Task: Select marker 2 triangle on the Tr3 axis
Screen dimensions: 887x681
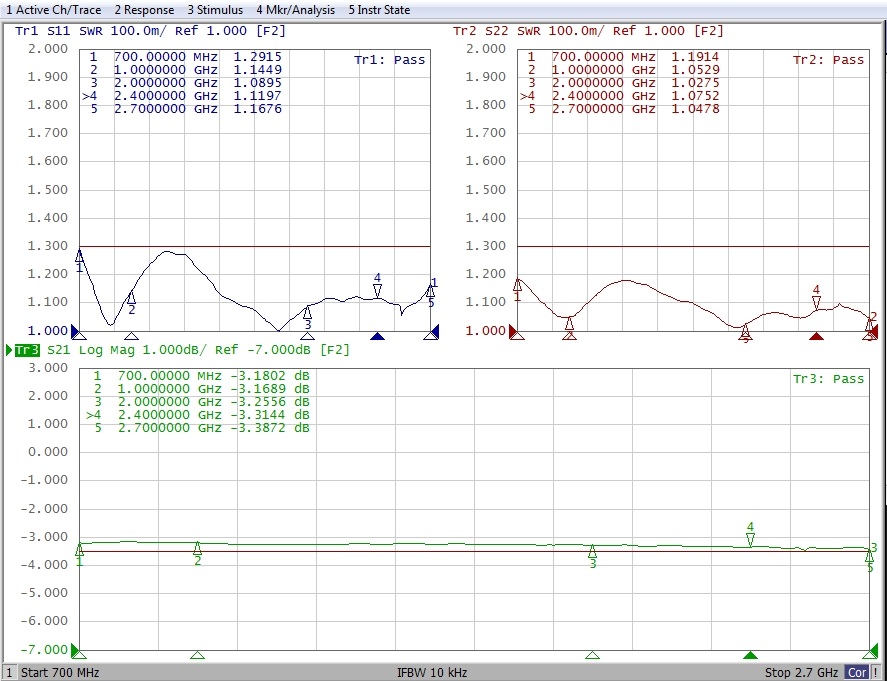Action: pos(197,656)
